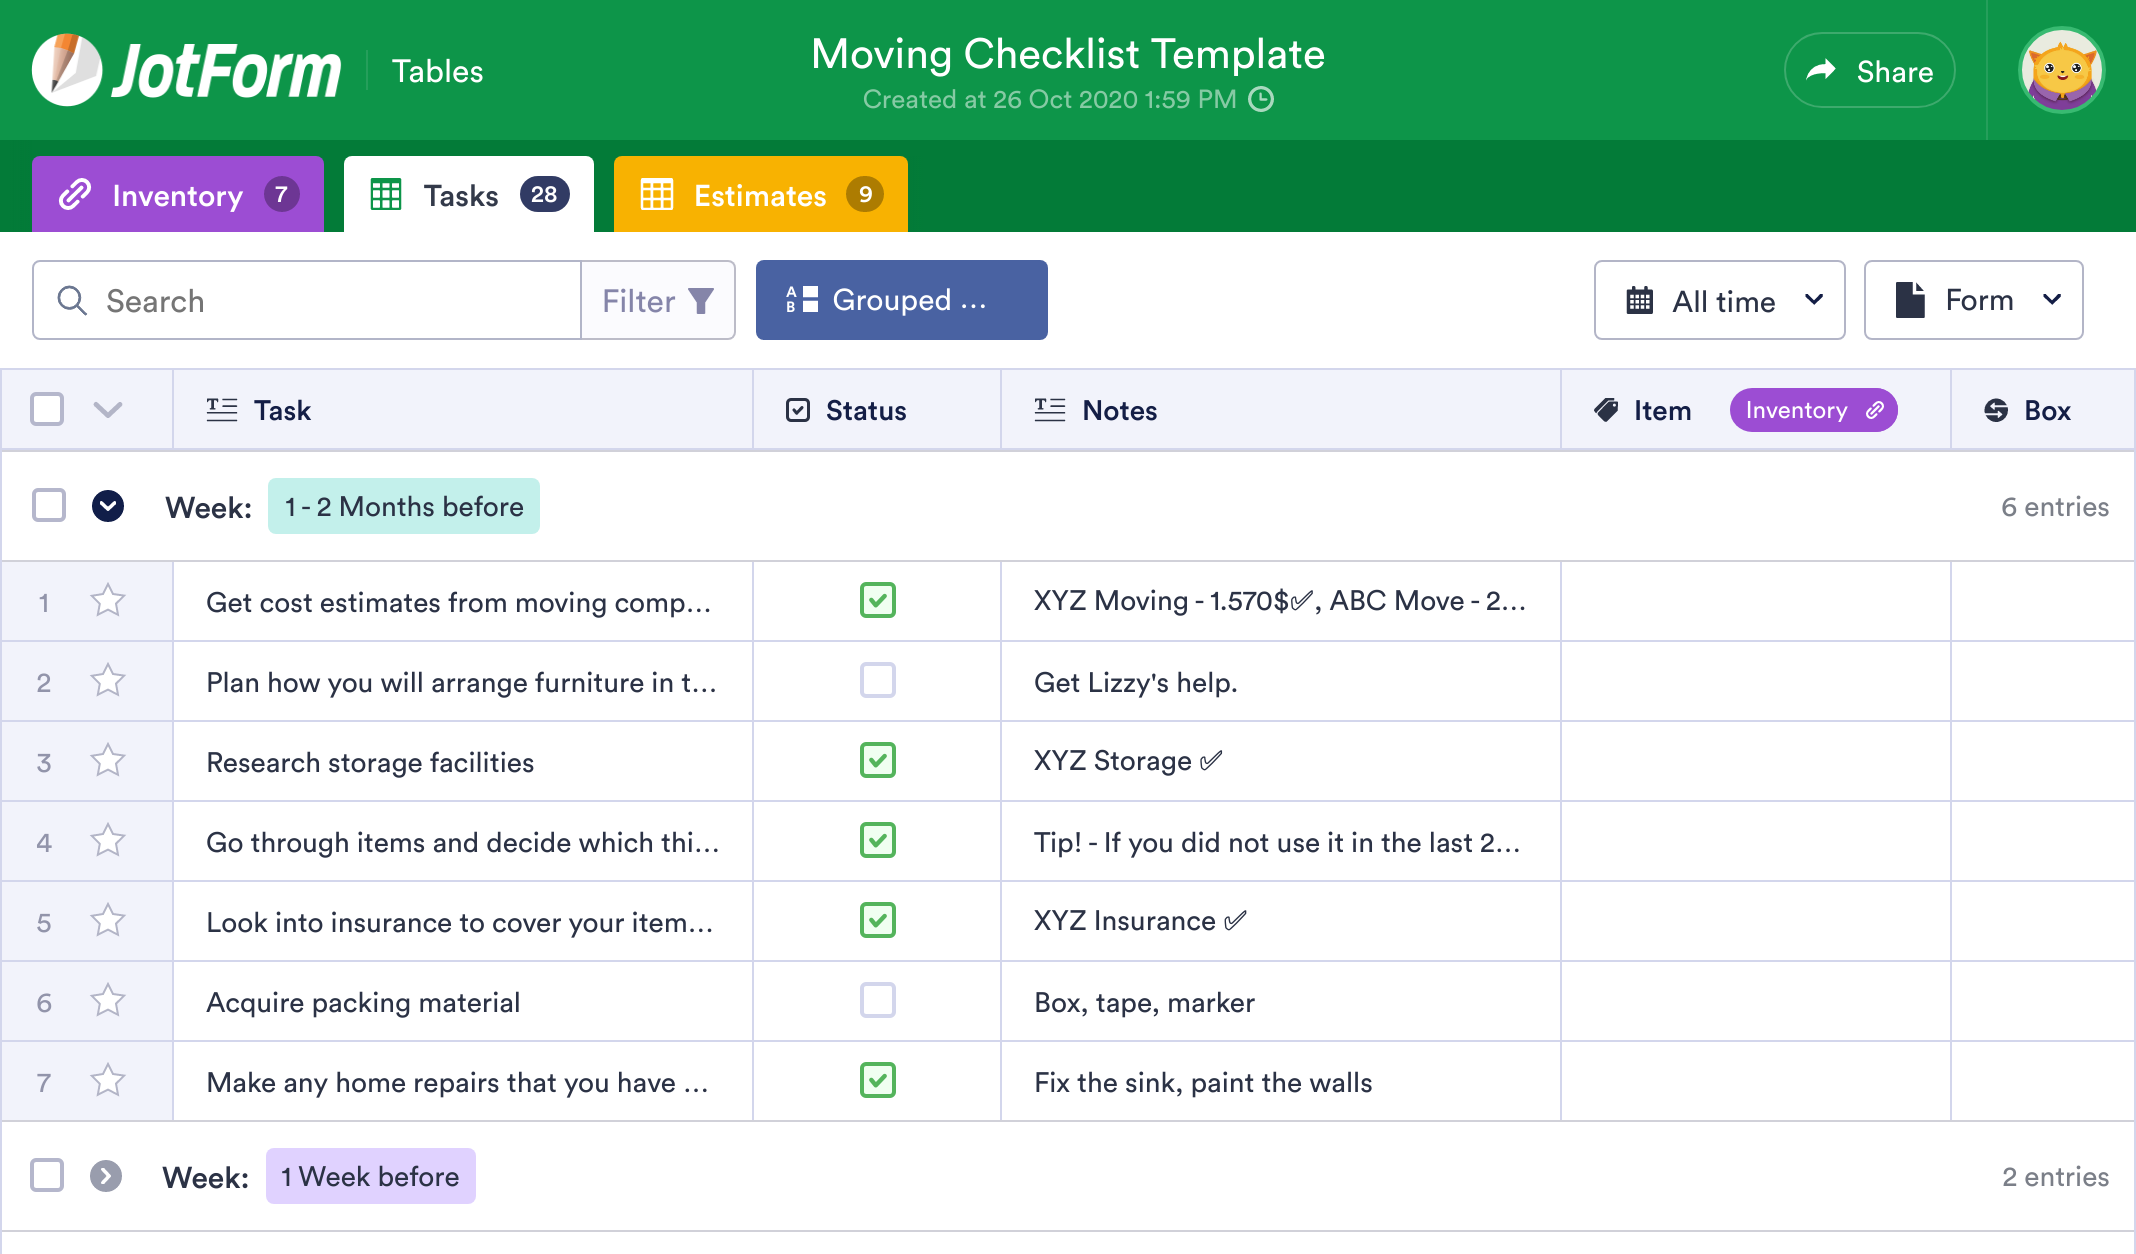Image resolution: width=2136 pixels, height=1254 pixels.
Task: Click the 1 Week before tag
Action: (371, 1176)
